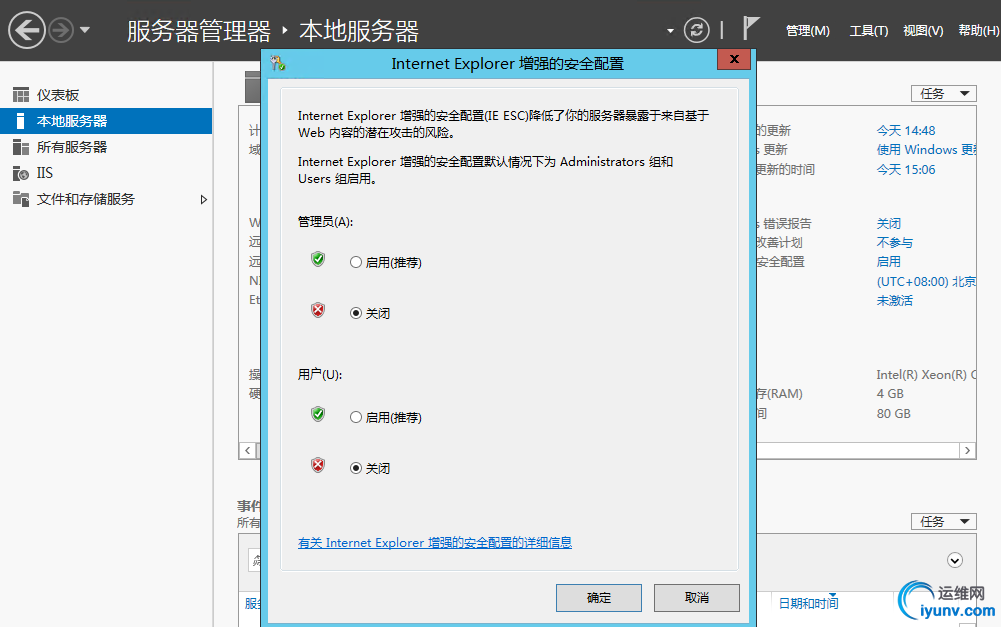Click the 不参与 improvement program link

pos(895,243)
